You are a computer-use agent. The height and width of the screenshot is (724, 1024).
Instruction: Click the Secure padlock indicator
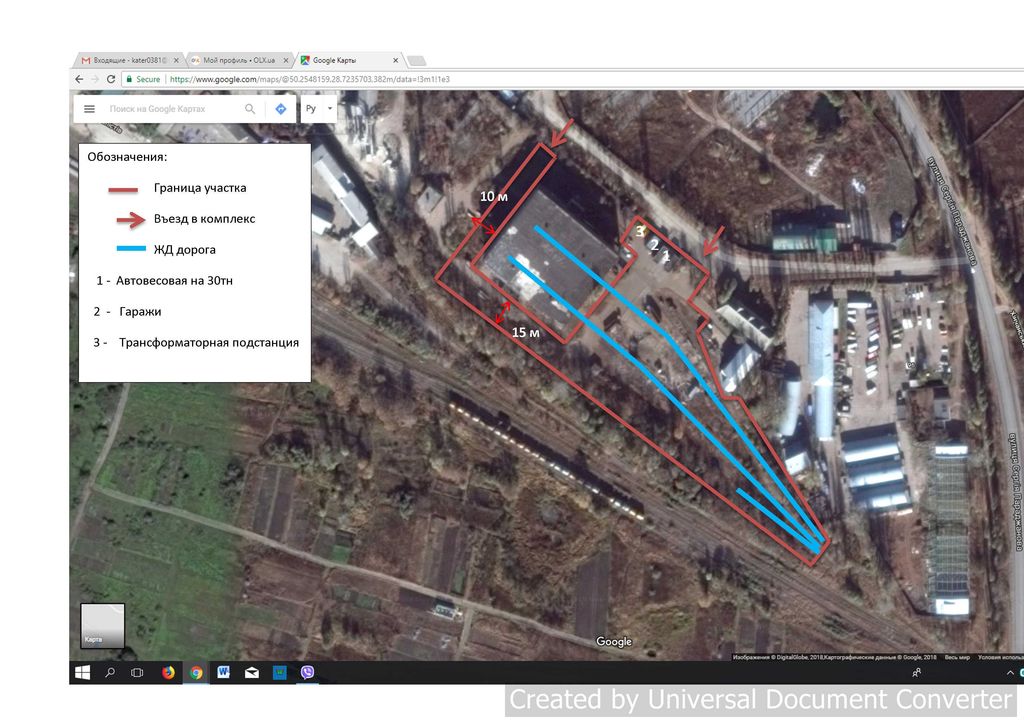click(x=143, y=79)
